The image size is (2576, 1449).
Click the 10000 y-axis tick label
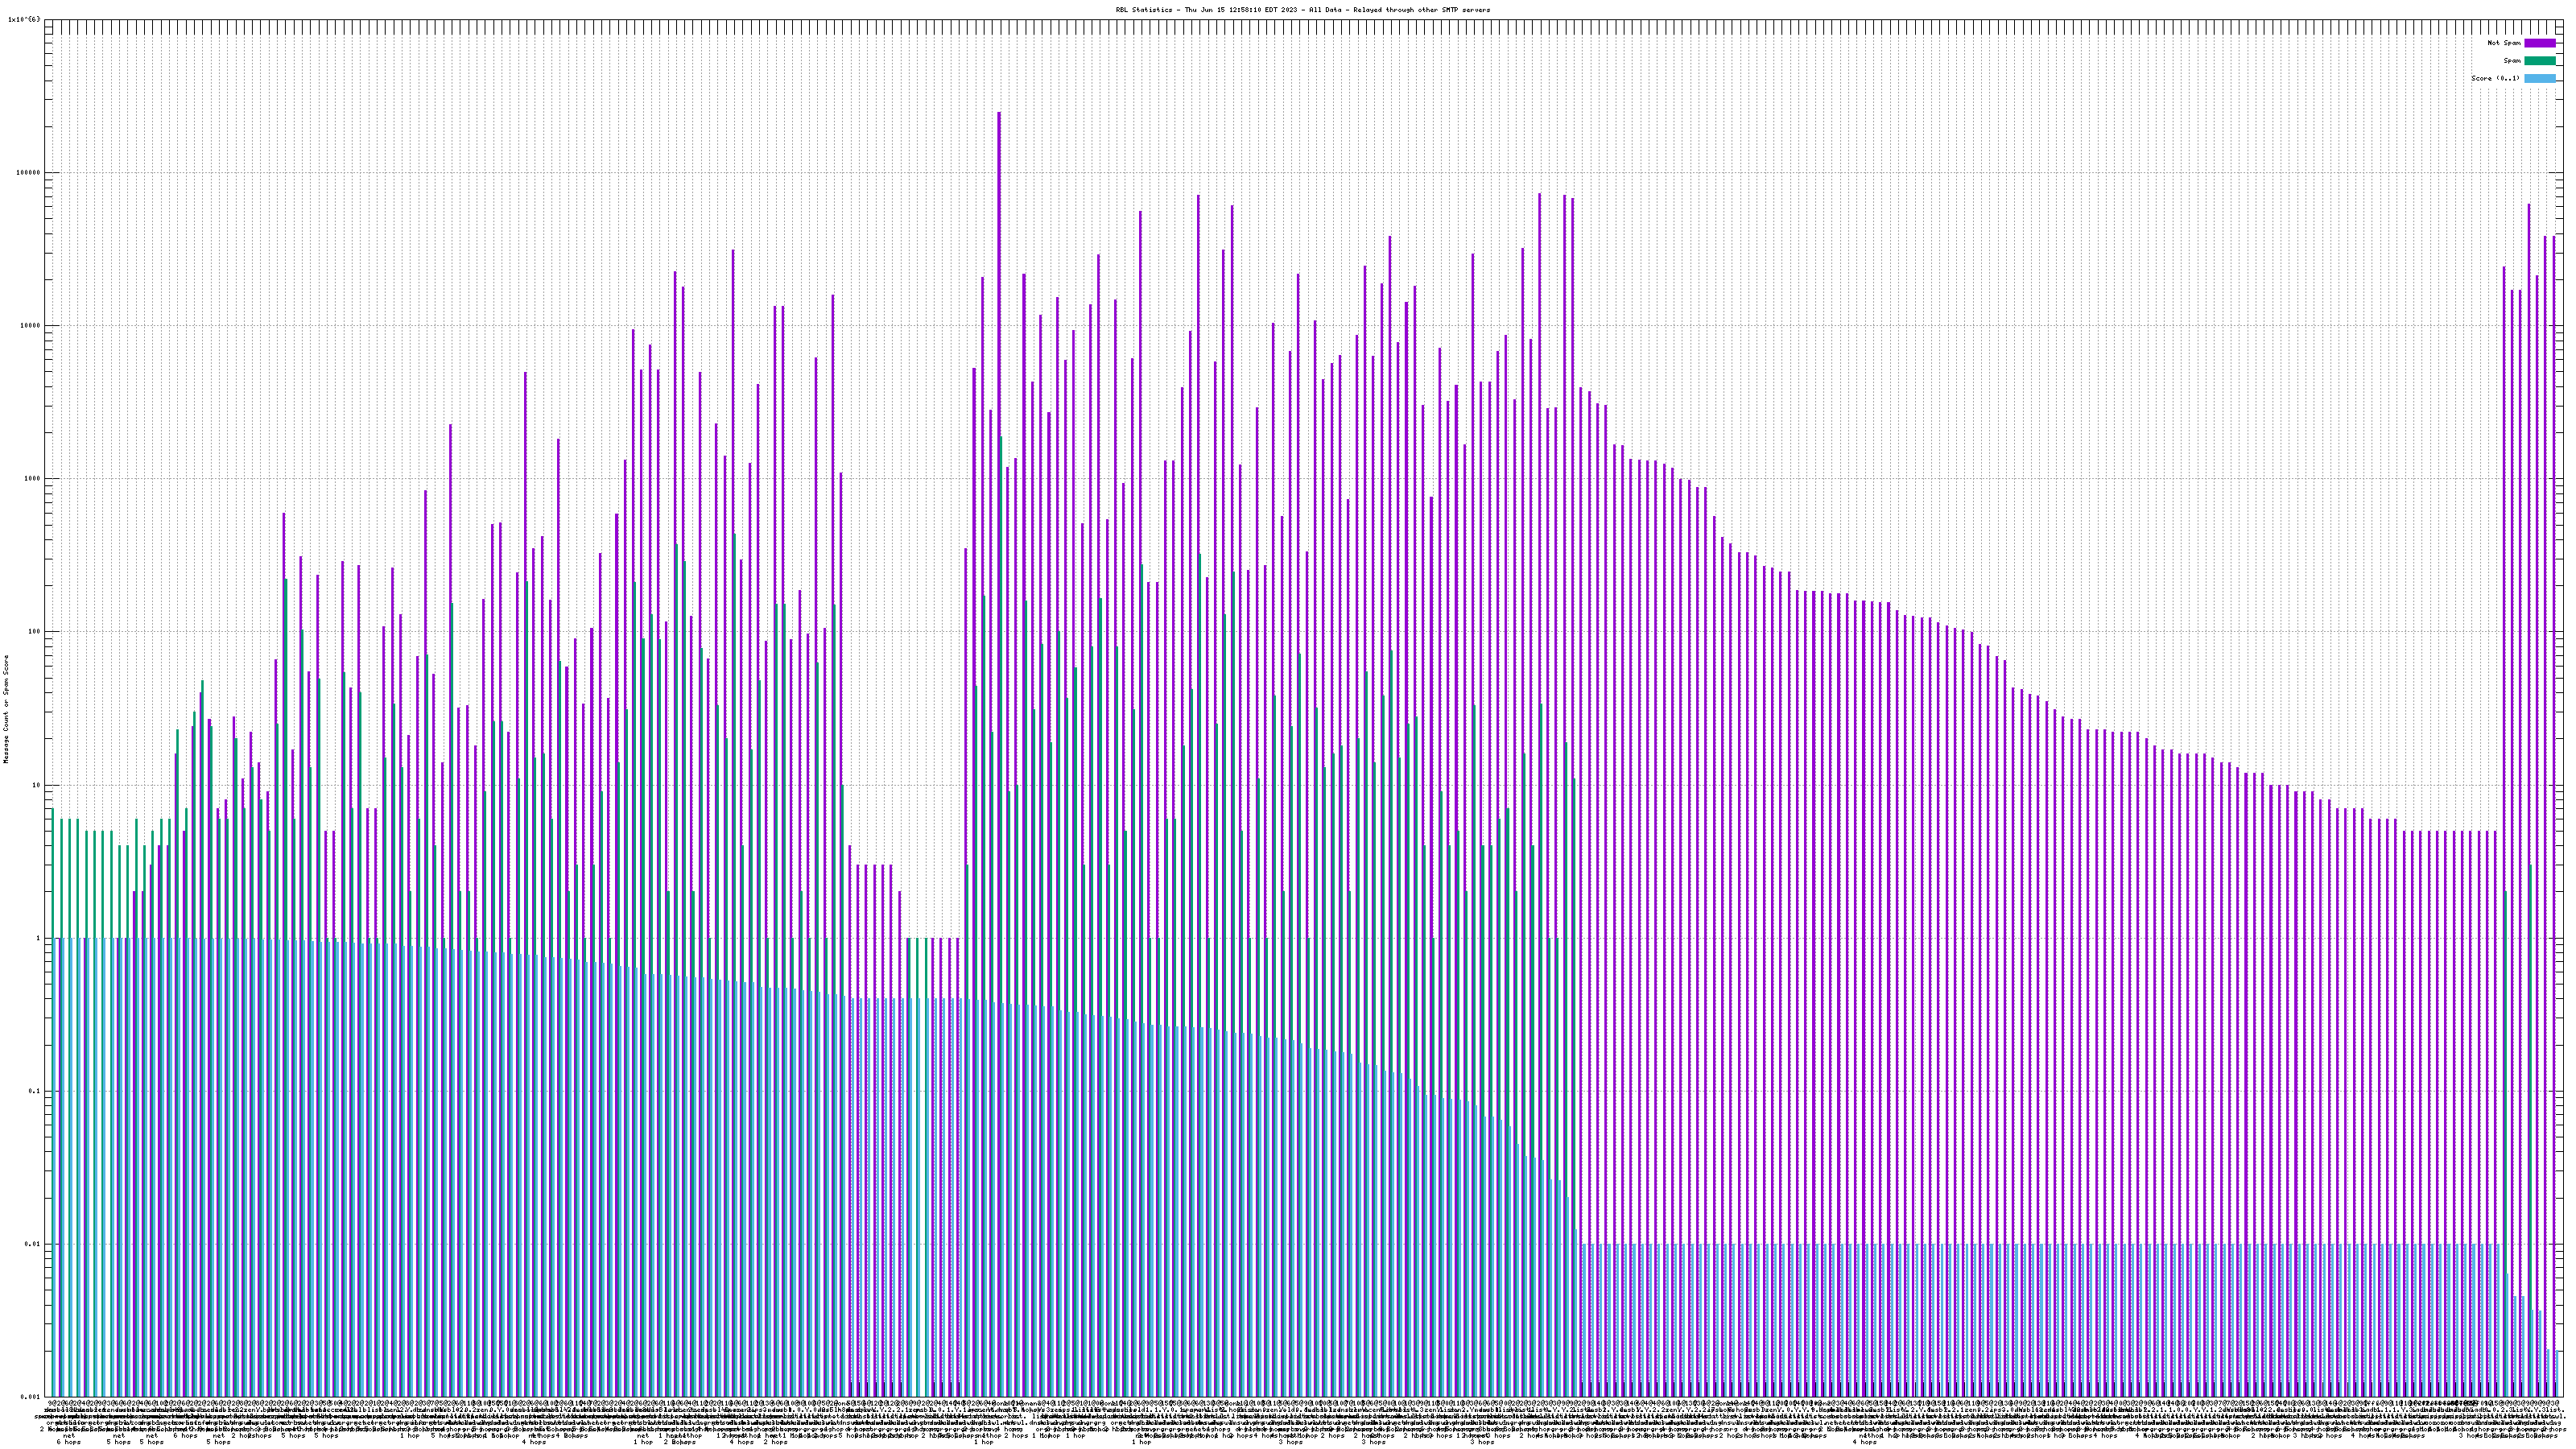pos(31,325)
